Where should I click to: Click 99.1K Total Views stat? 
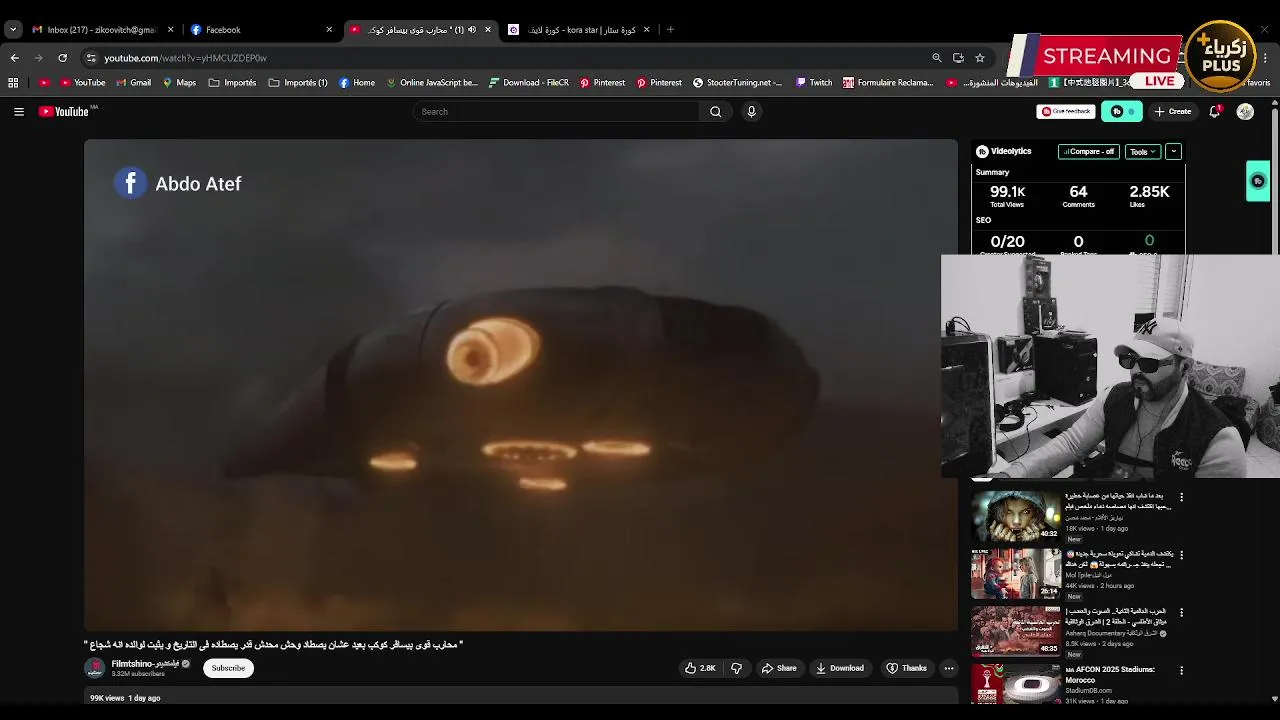point(1007,196)
